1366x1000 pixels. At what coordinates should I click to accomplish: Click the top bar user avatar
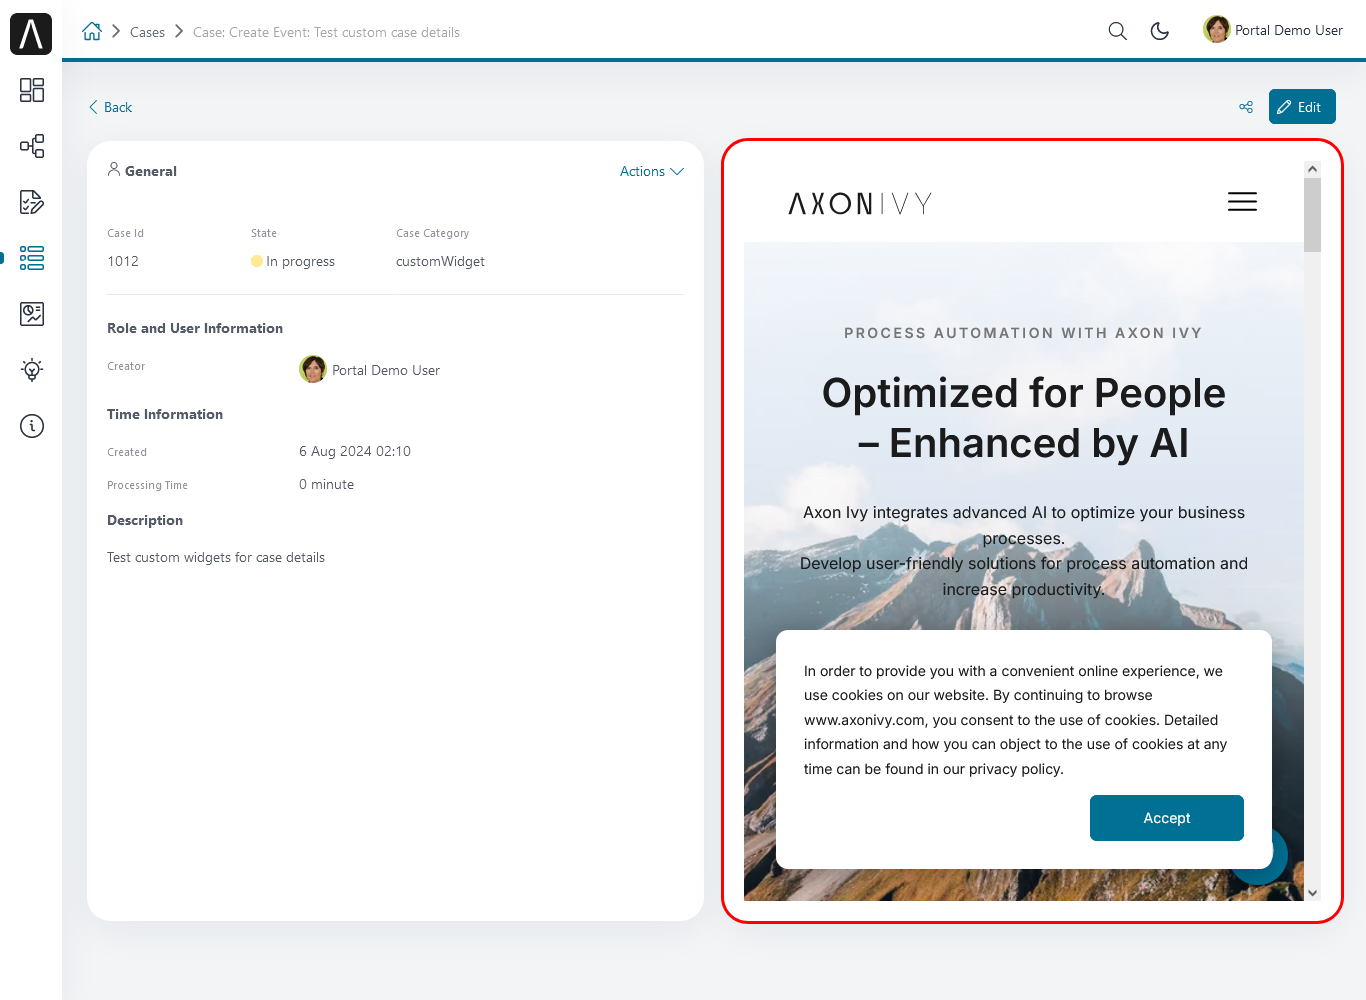1217,30
